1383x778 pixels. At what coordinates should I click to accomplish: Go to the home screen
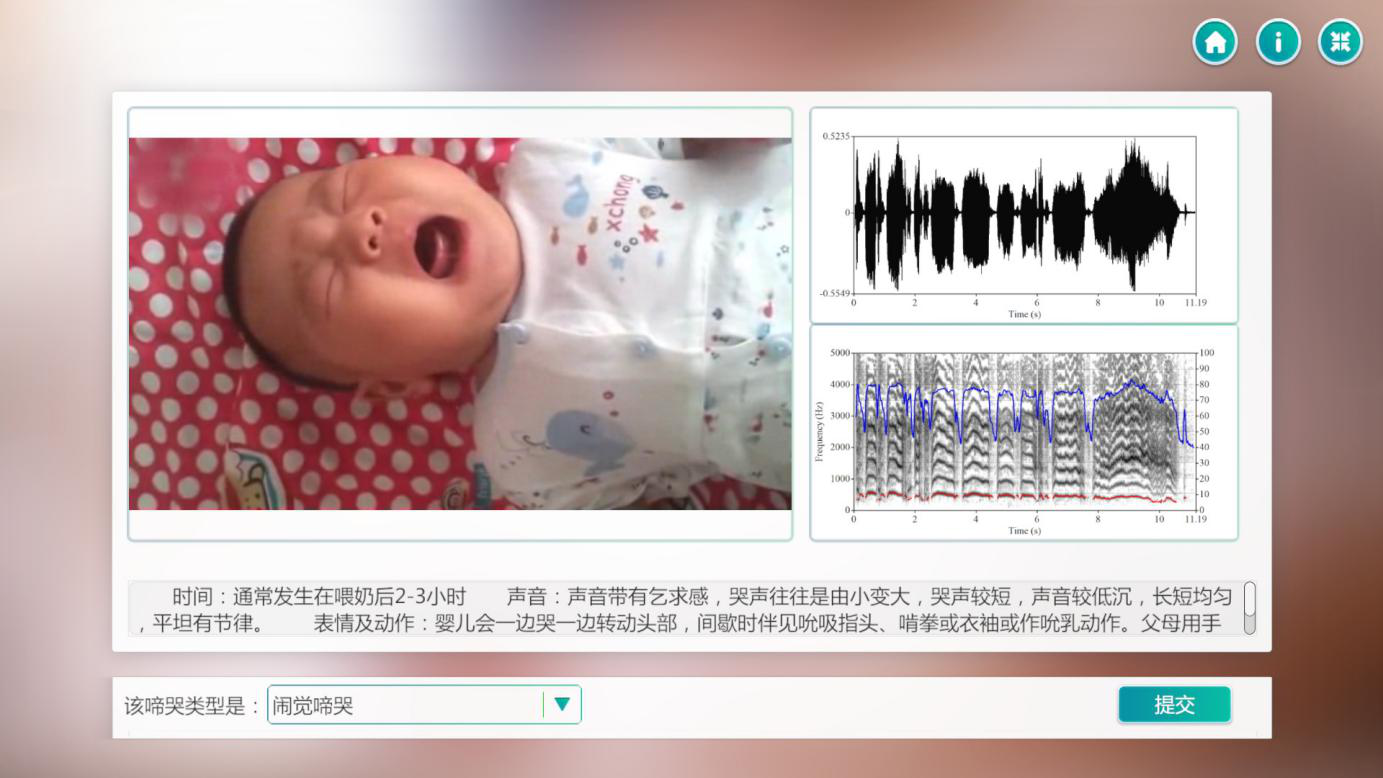[x=1215, y=42]
